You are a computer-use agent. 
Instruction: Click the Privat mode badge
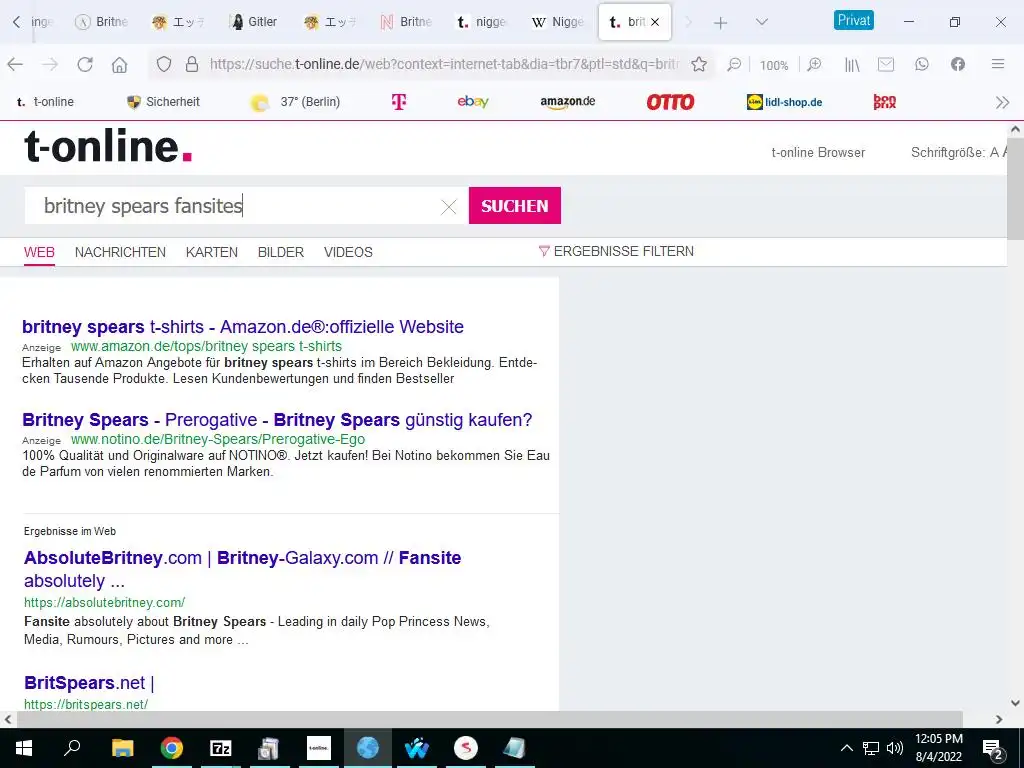[854, 20]
